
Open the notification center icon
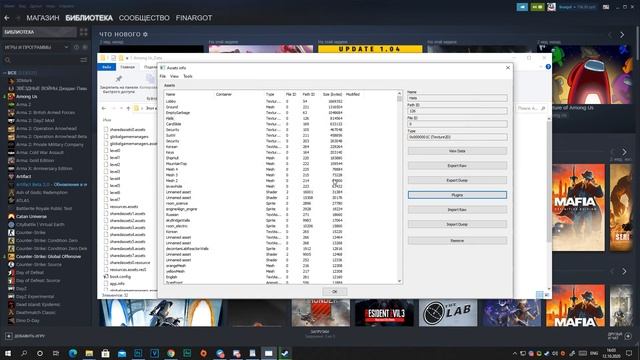[x=629, y=353]
